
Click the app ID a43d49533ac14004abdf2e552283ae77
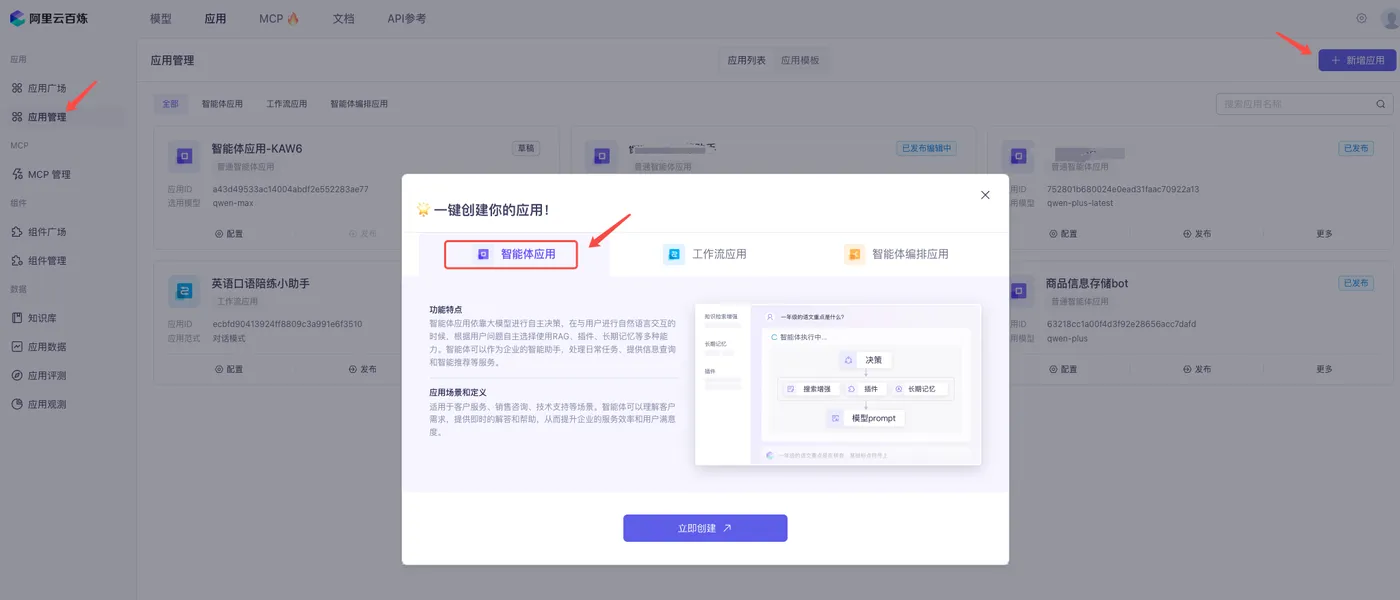click(x=290, y=189)
